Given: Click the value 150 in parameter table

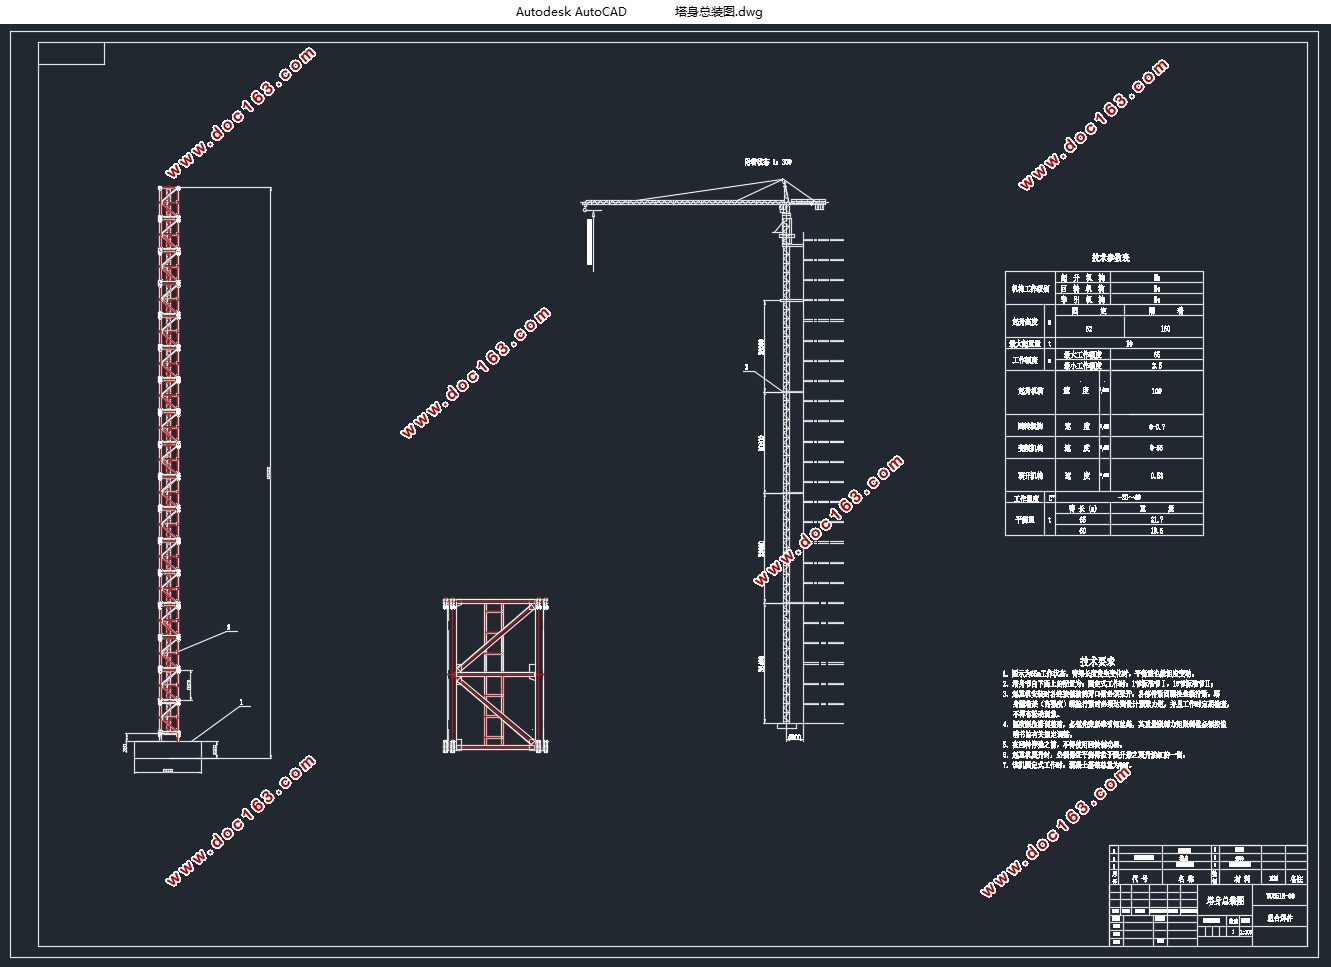Looking at the screenshot, I should (1165, 328).
